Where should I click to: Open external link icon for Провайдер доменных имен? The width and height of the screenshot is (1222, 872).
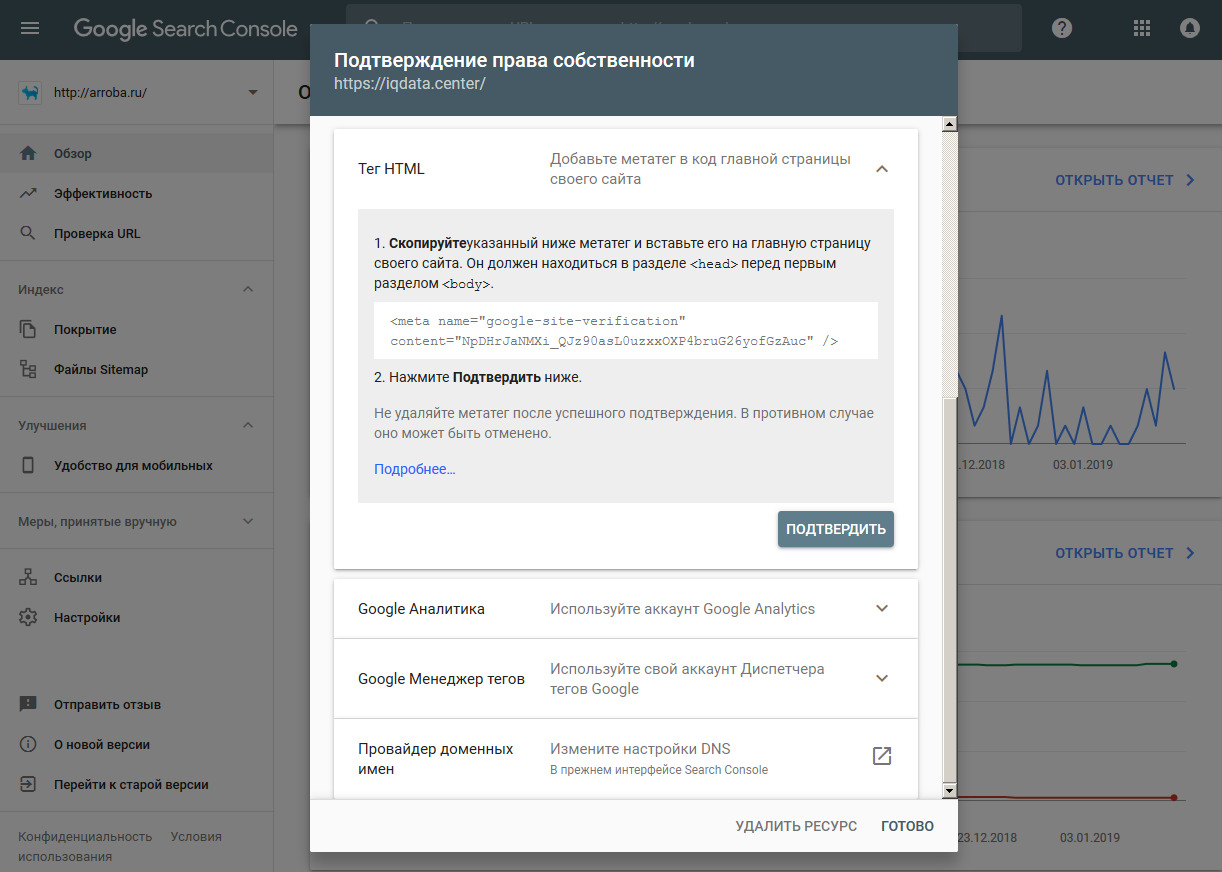pos(882,756)
